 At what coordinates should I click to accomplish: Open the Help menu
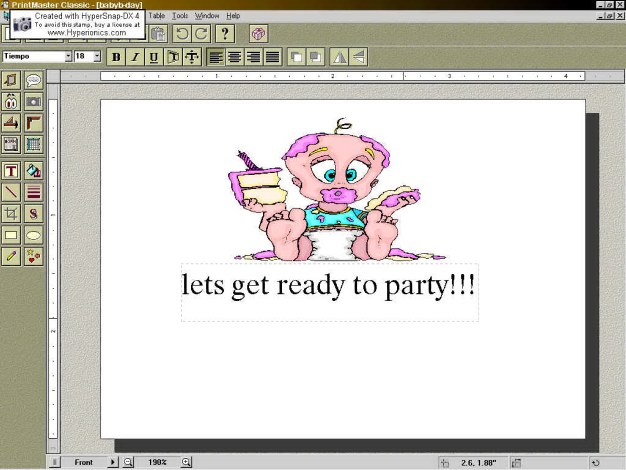233,16
